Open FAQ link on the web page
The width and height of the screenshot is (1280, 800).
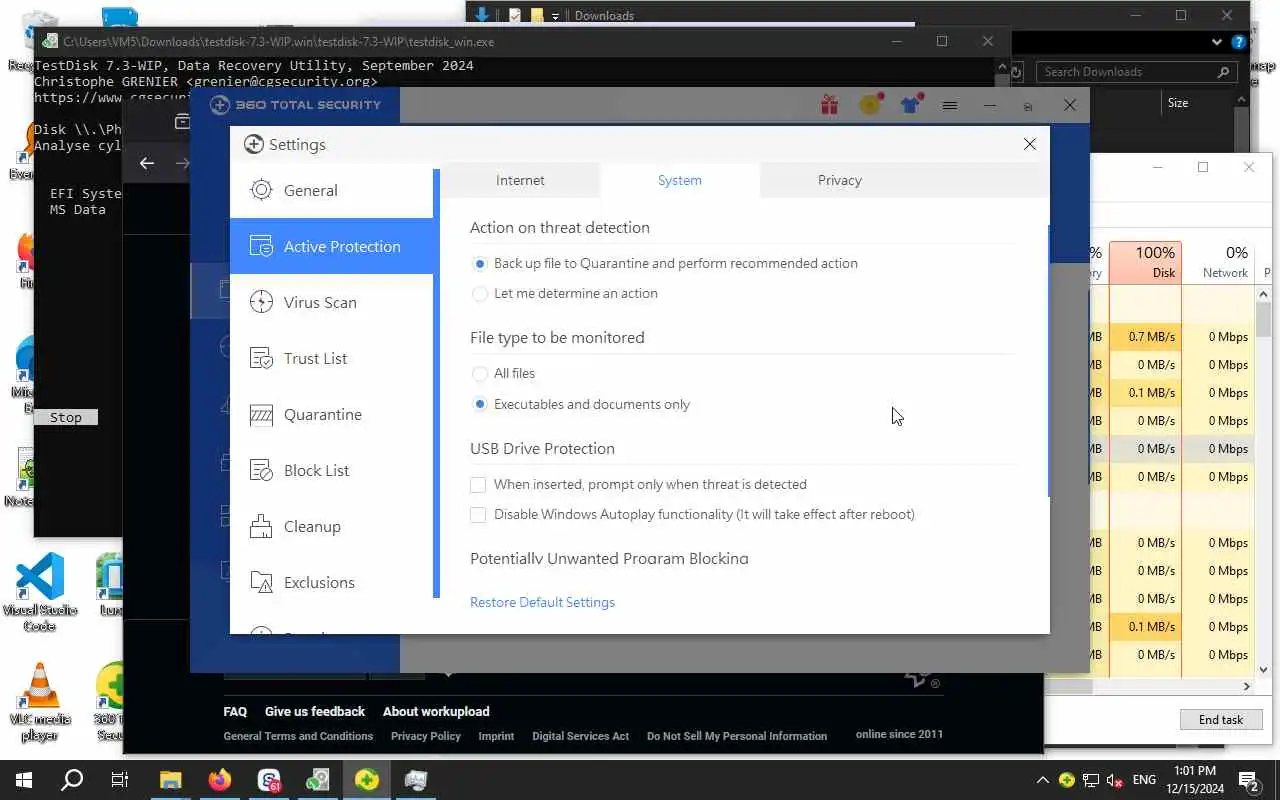[235, 711]
